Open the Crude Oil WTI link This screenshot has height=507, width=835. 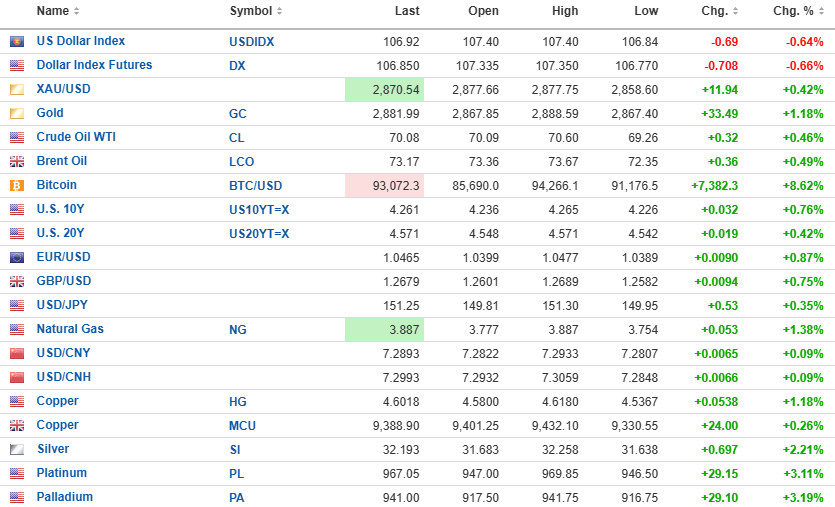[x=76, y=137]
